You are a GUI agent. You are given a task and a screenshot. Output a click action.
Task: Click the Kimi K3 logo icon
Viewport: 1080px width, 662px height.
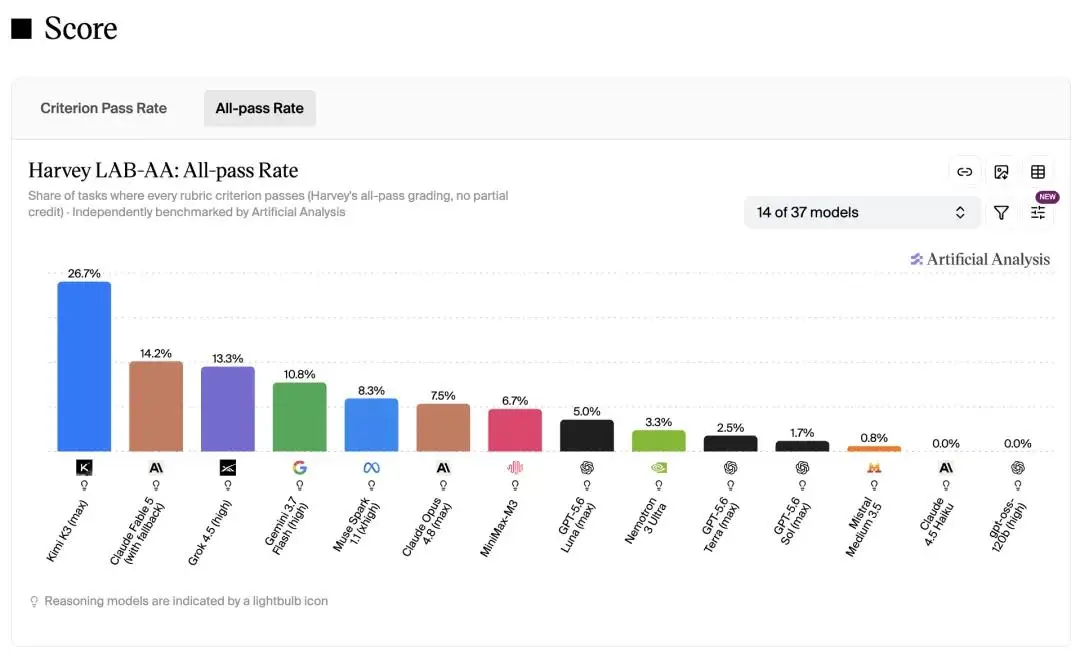pyautogui.click(x=84, y=468)
